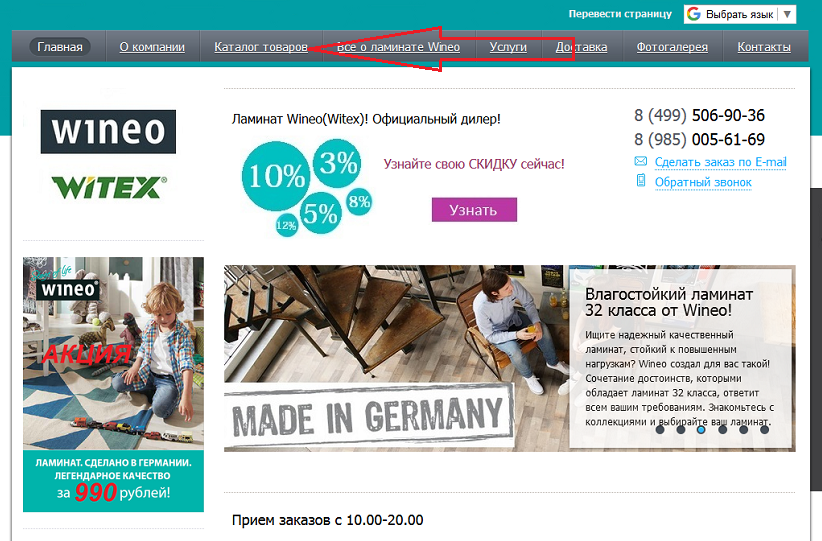Viewport: 822px width, 541px height.
Task: Select the first slide dot in banner
Action: [x=660, y=429]
